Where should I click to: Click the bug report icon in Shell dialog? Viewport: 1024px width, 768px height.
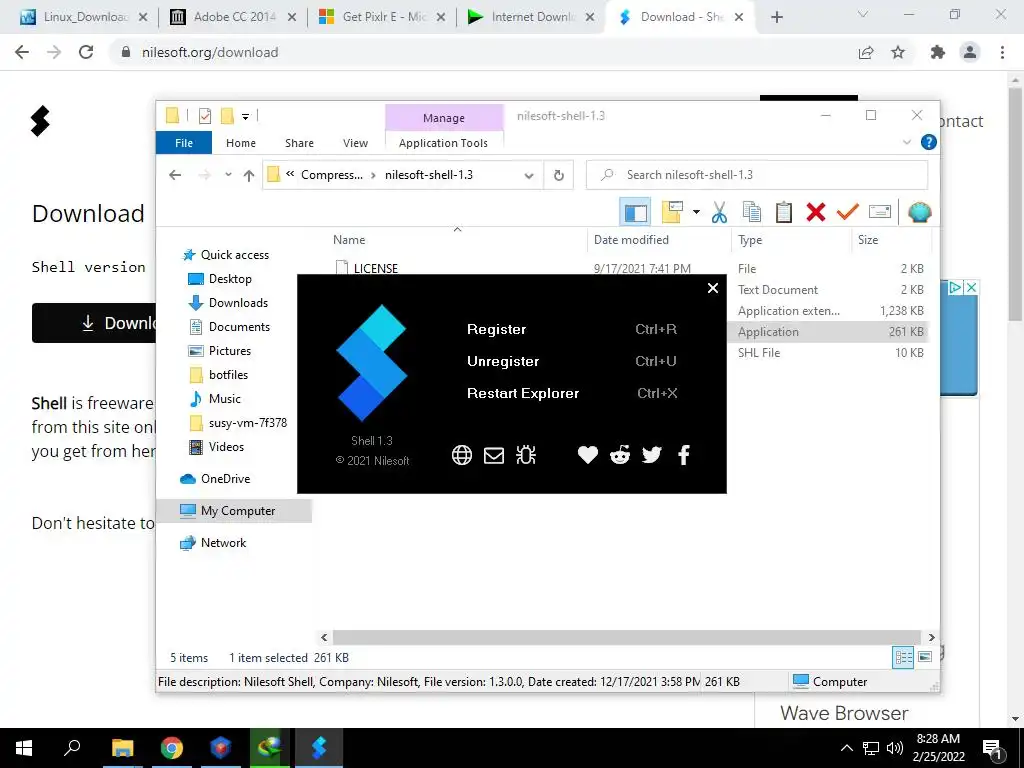pyautogui.click(x=526, y=455)
